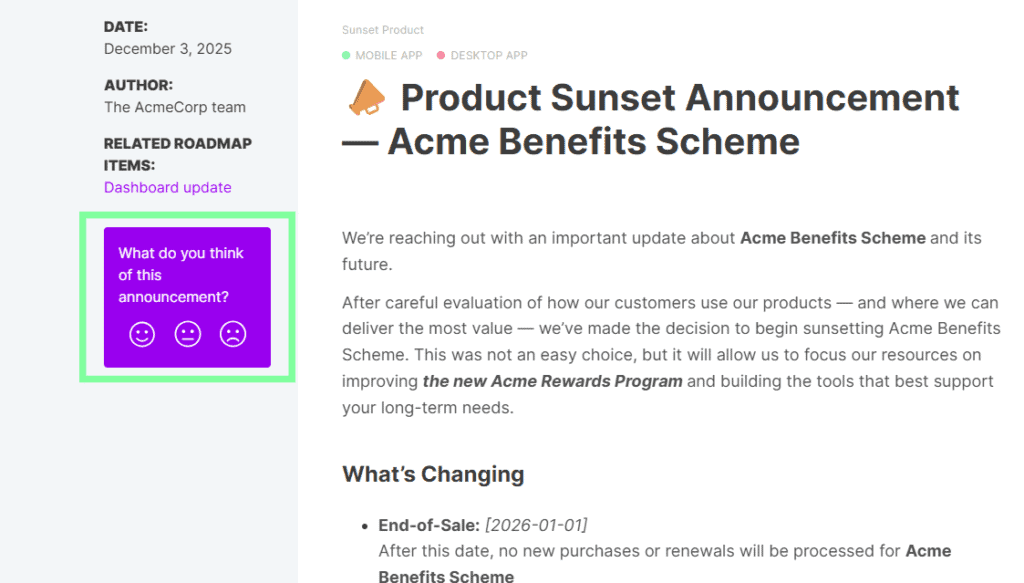Select the MOBILE APP tag
The width and height of the screenshot is (1024, 583).
pos(388,56)
